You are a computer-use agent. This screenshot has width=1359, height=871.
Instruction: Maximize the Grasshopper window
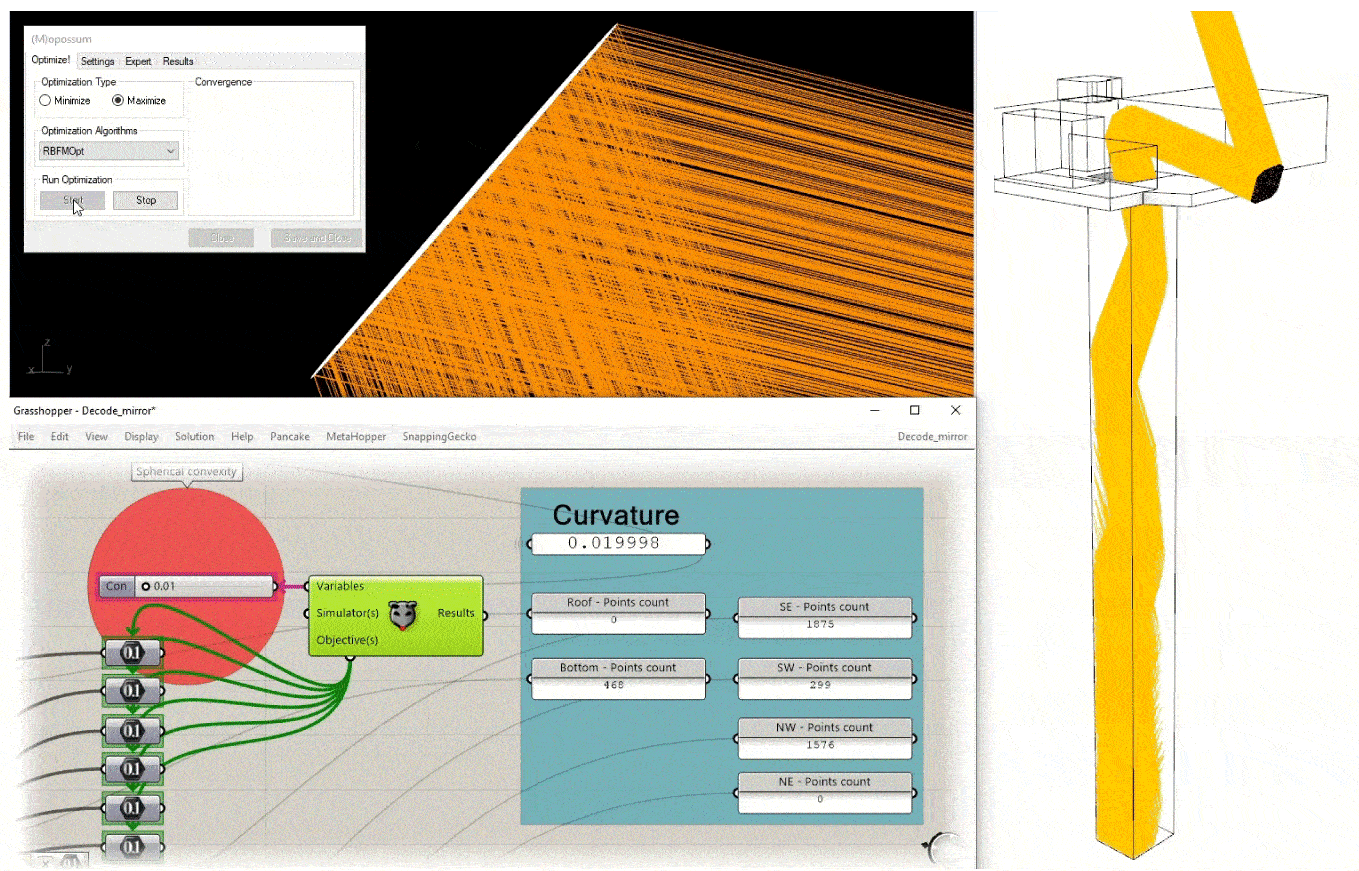(914, 410)
